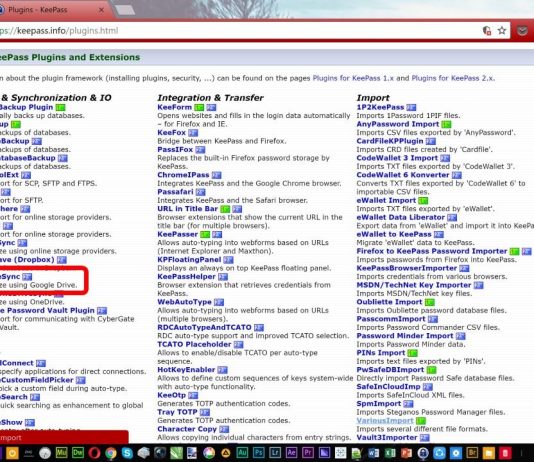Open the KeePassHelper plugin link

[186, 277]
